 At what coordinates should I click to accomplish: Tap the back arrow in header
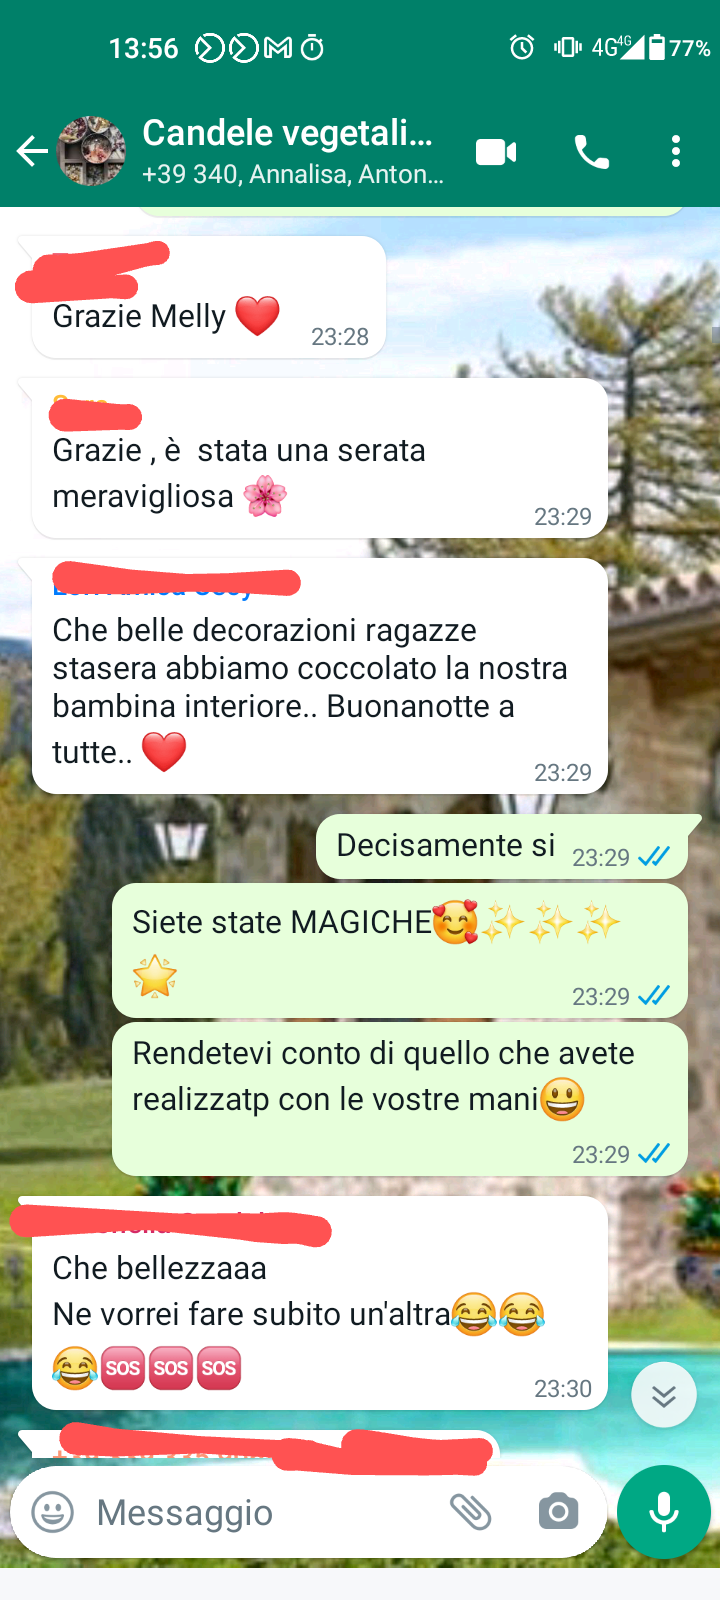[32, 152]
